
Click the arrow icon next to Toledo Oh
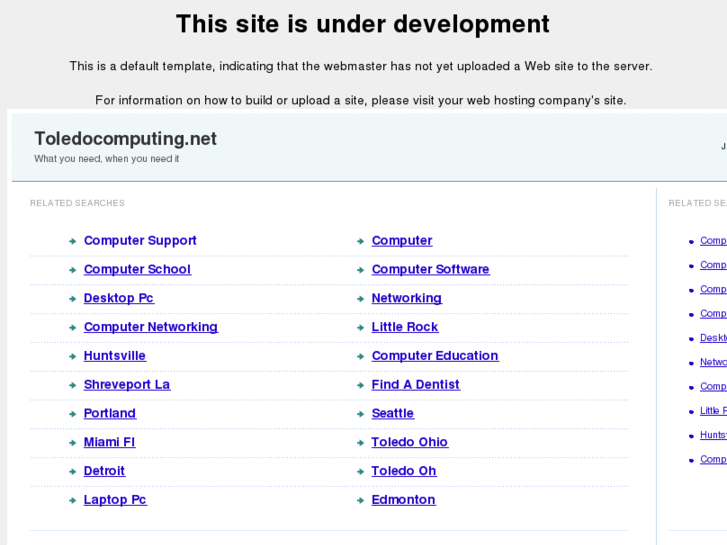[360, 471]
